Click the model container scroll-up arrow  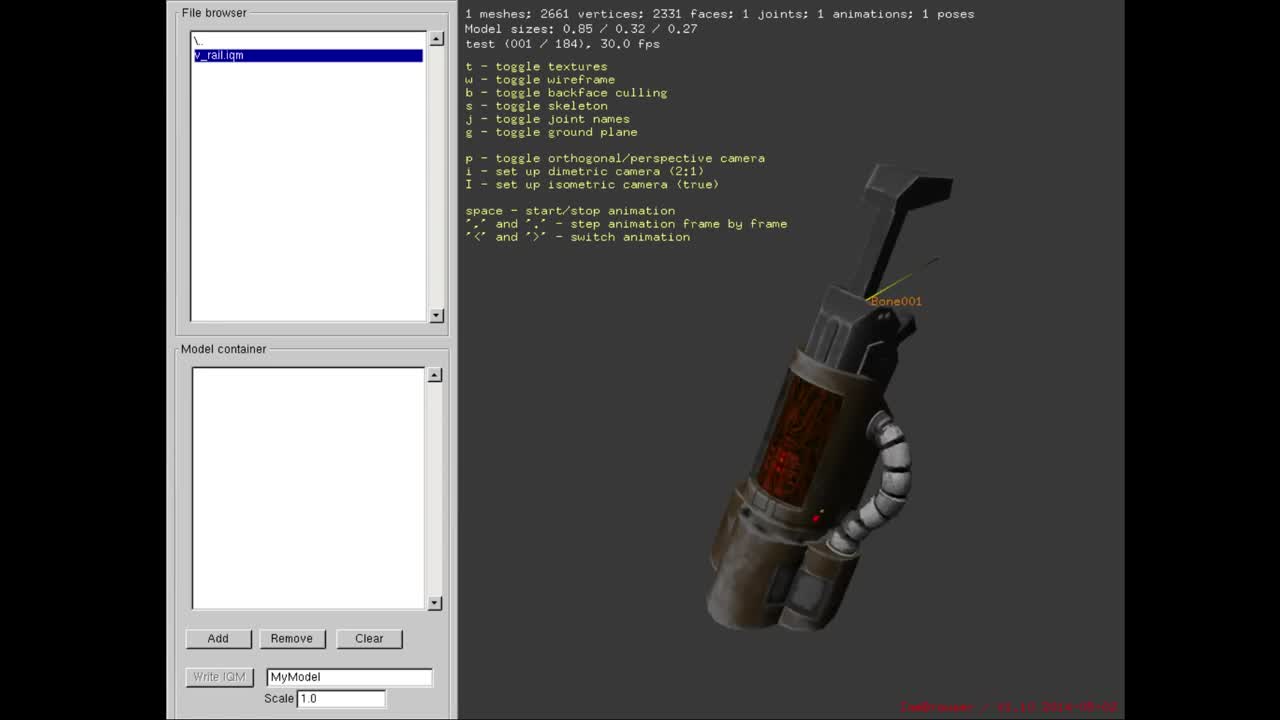coord(435,374)
